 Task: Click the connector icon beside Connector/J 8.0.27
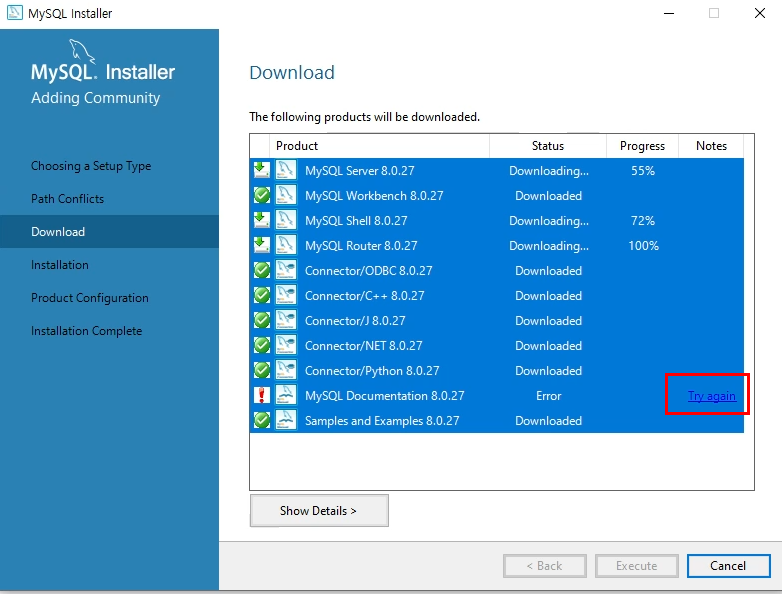coord(286,320)
